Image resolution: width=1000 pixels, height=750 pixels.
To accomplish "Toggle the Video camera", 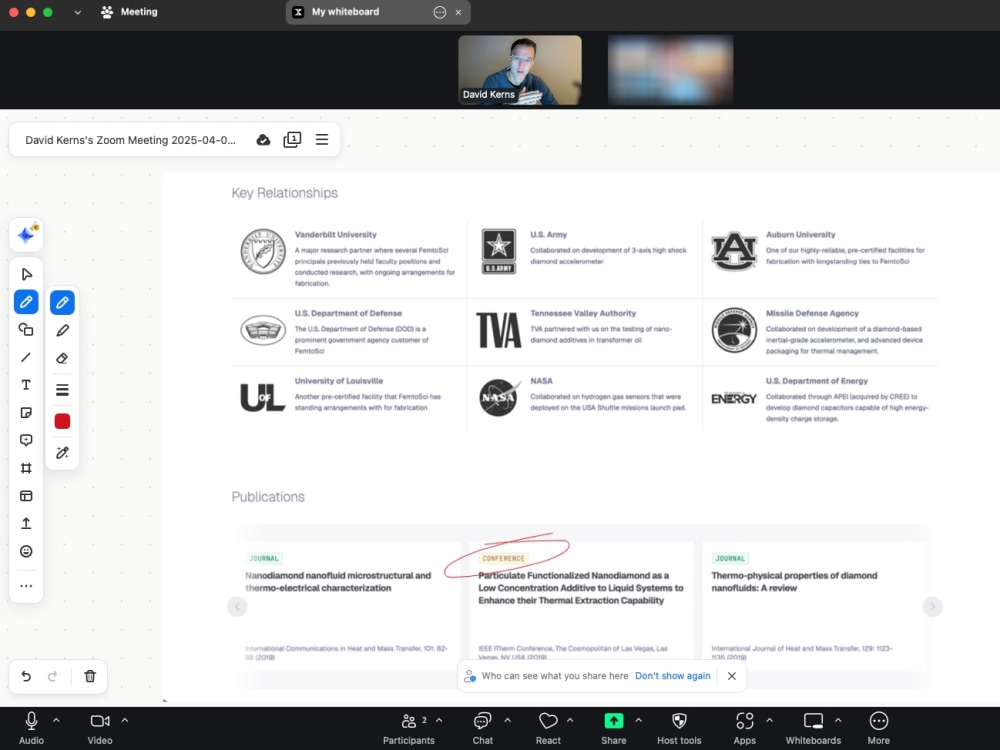I will tap(99, 728).
